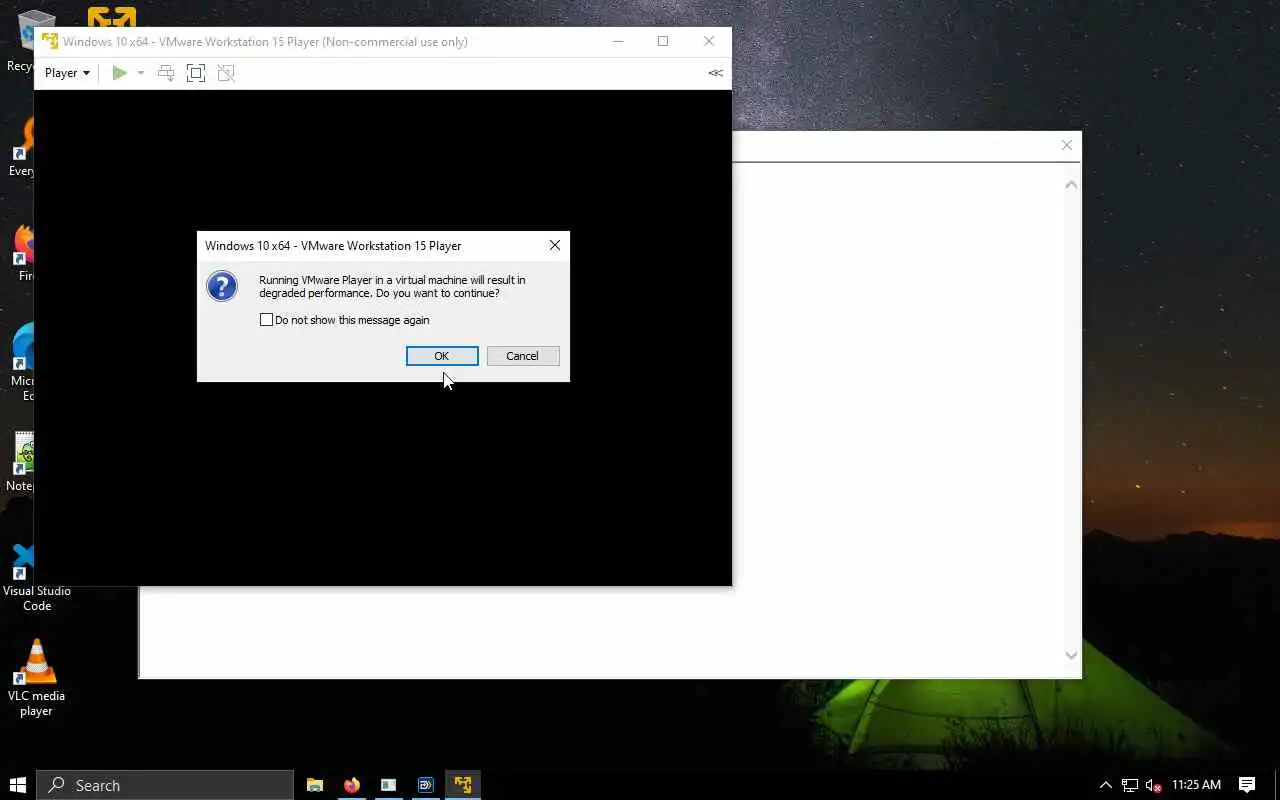Close the white background window
Screen dimensions: 1280x800
(x=1067, y=145)
